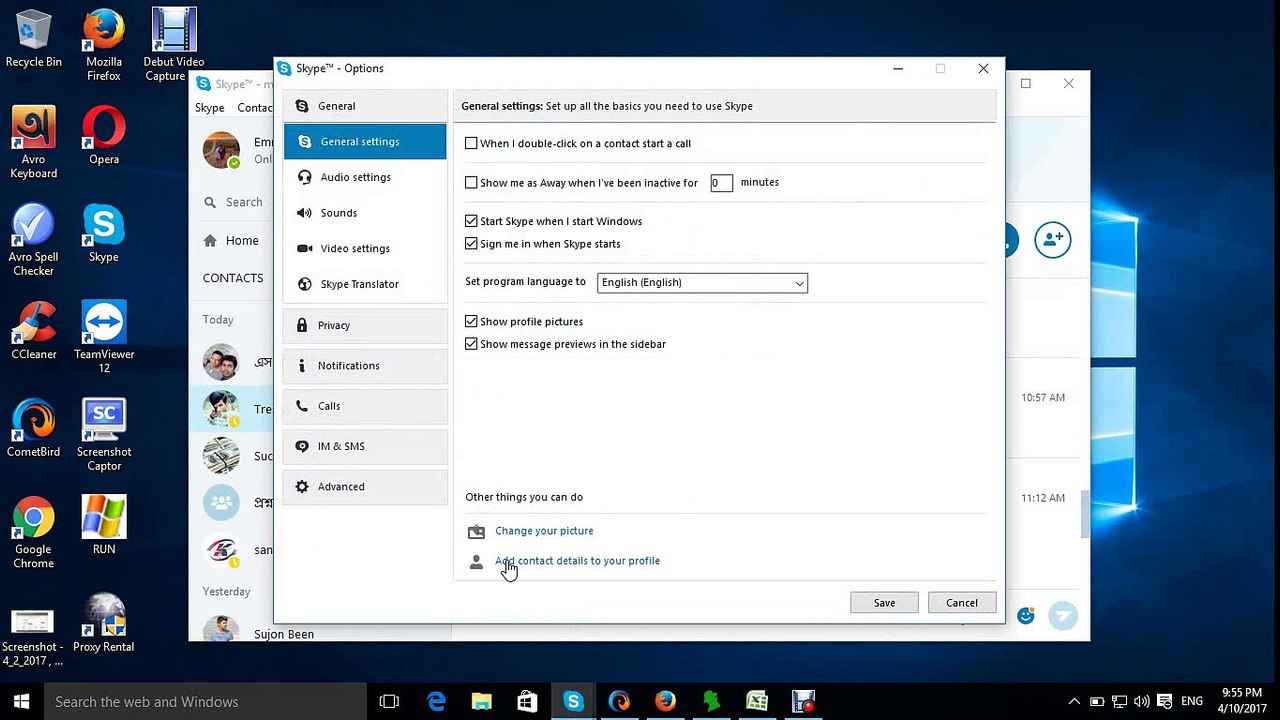1280x720 pixels.
Task: Open the Windows Store from the taskbar
Action: click(527, 702)
